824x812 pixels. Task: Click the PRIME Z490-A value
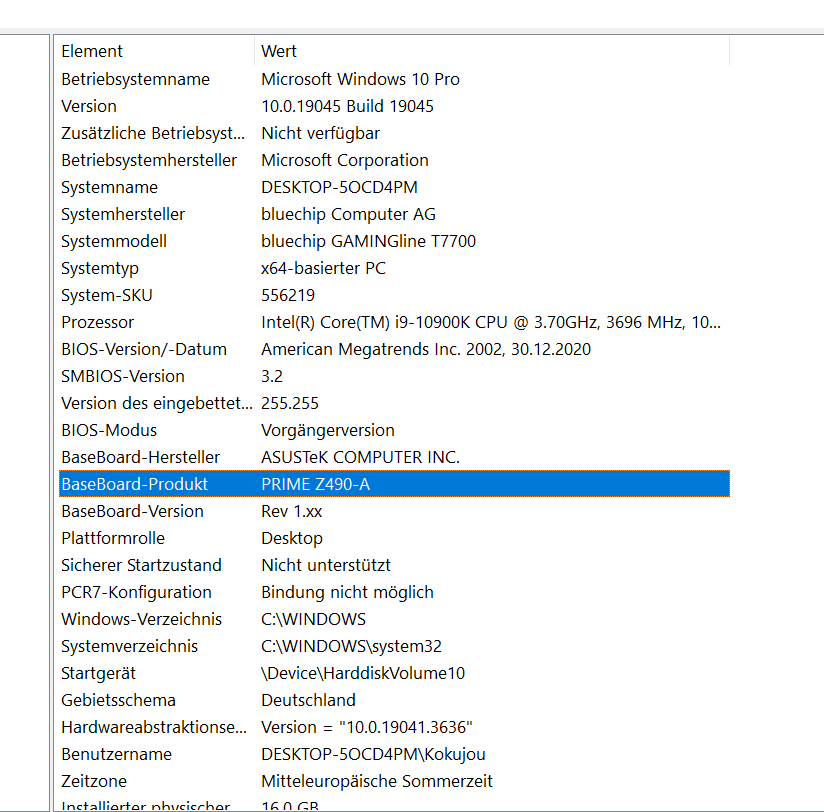(315, 484)
